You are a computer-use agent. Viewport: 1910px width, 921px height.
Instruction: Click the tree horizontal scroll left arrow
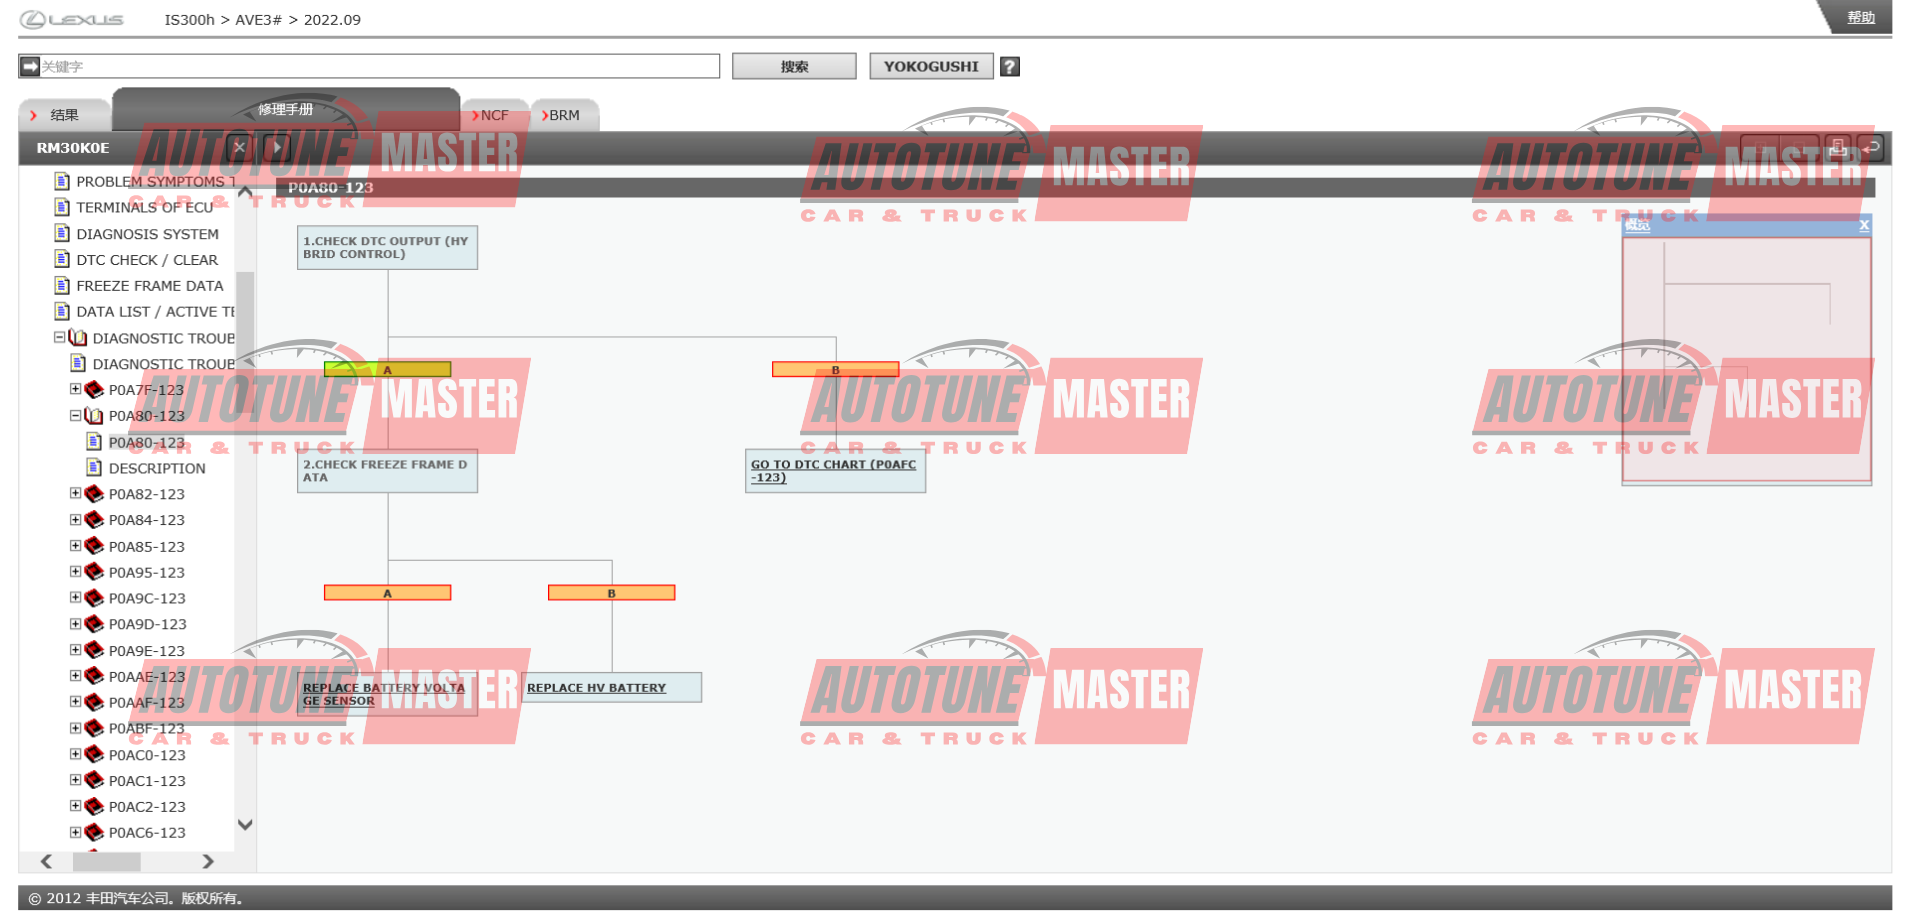pyautogui.click(x=46, y=861)
